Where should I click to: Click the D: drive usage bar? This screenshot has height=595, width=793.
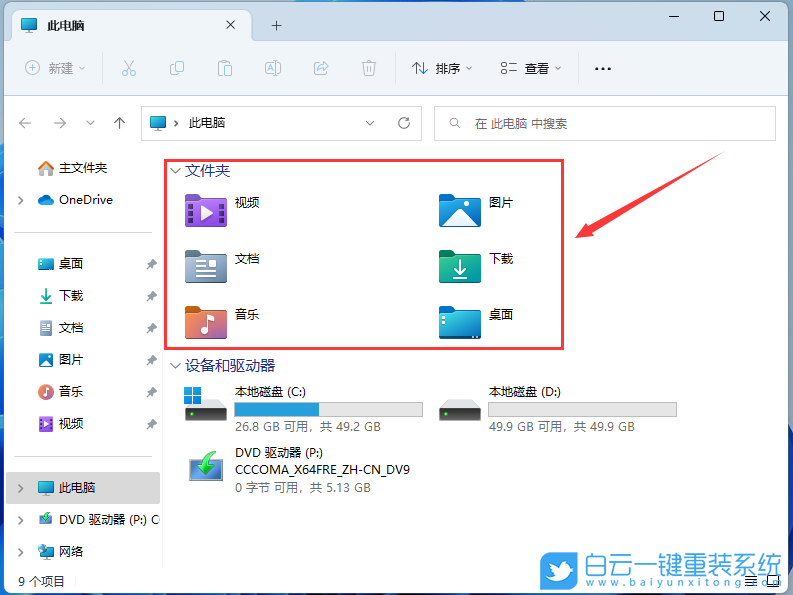(x=583, y=409)
